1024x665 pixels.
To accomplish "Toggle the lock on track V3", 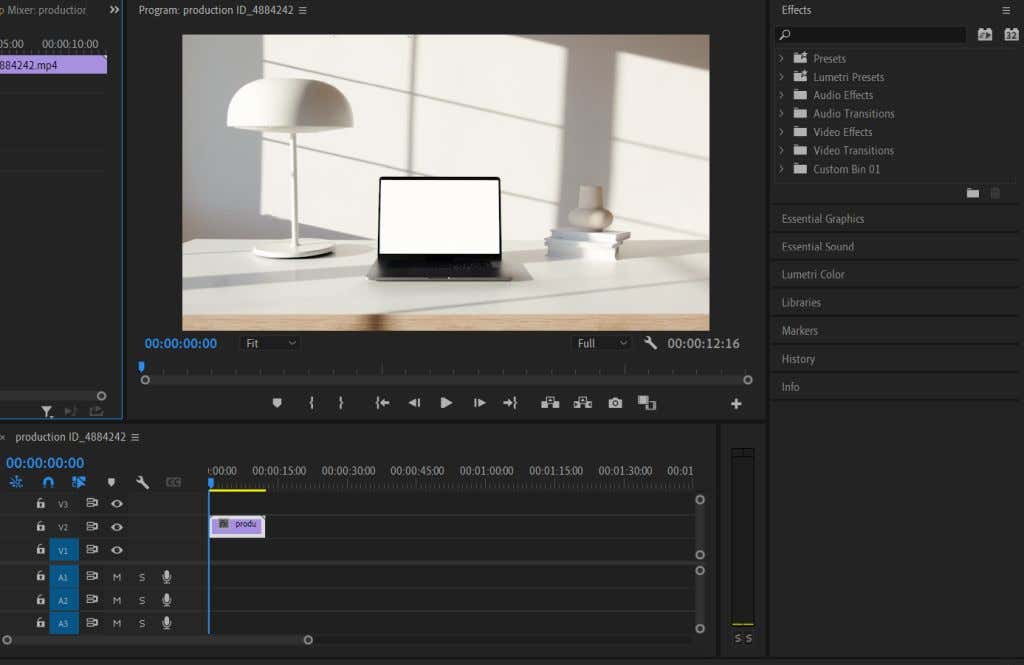I will (41, 504).
